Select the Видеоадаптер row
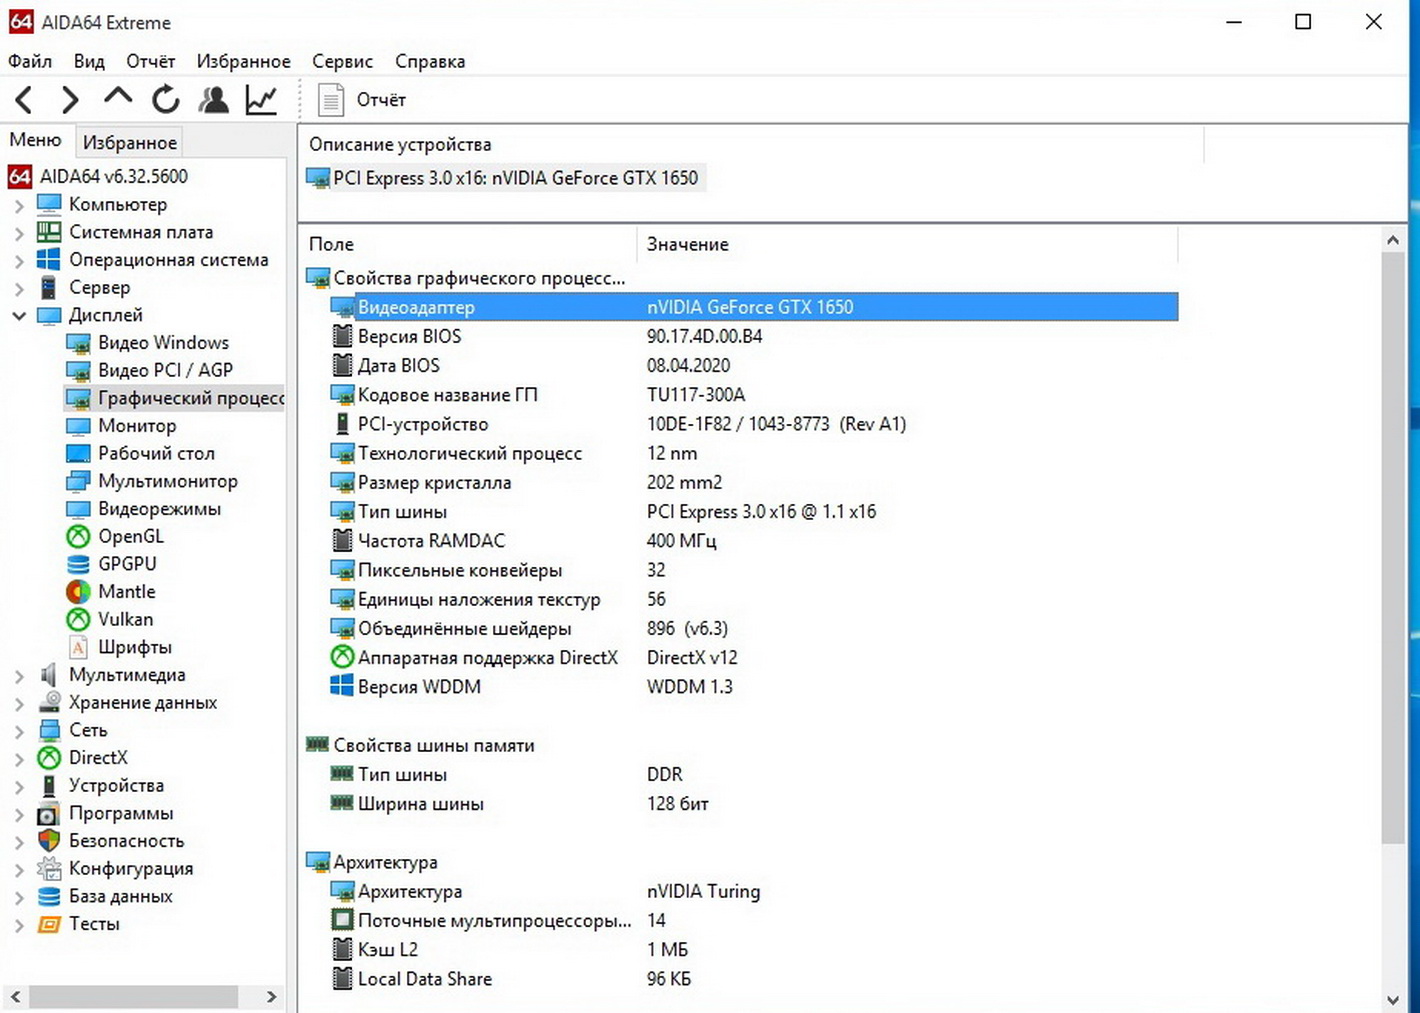Image resolution: width=1420 pixels, height=1013 pixels. [753, 307]
